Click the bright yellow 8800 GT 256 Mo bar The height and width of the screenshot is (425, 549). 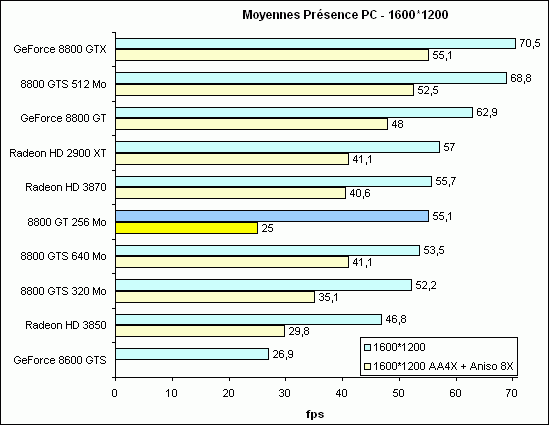(x=187, y=228)
